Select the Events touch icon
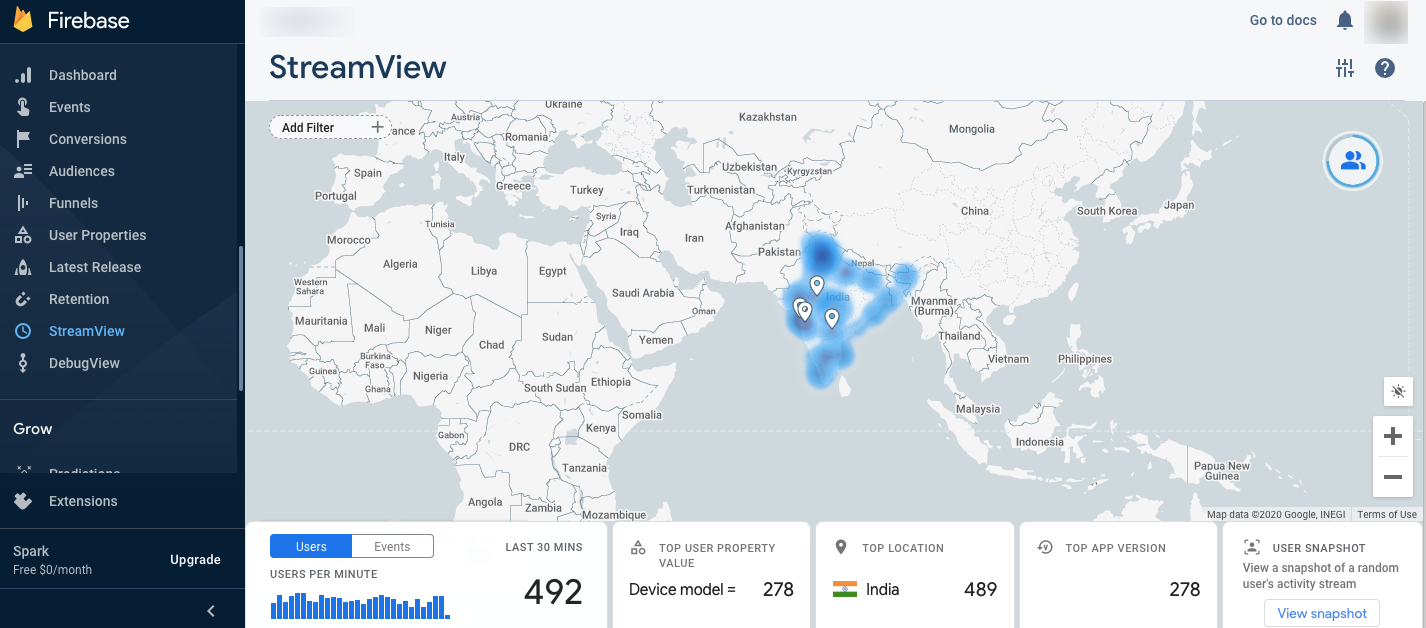The height and width of the screenshot is (628, 1426). [23, 107]
